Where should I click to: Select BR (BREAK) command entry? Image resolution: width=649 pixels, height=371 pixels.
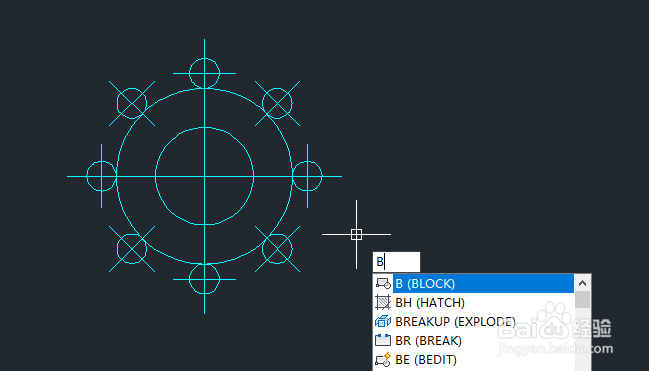474,341
